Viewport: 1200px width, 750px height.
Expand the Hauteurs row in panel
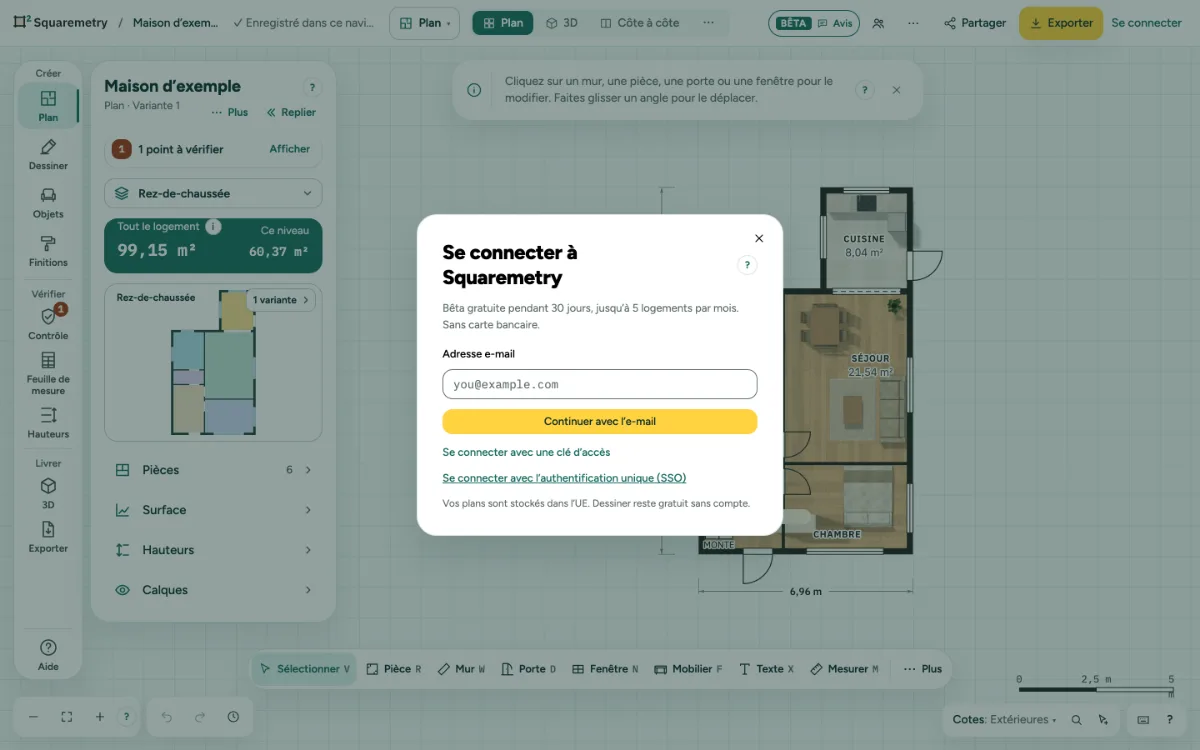click(x=213, y=550)
